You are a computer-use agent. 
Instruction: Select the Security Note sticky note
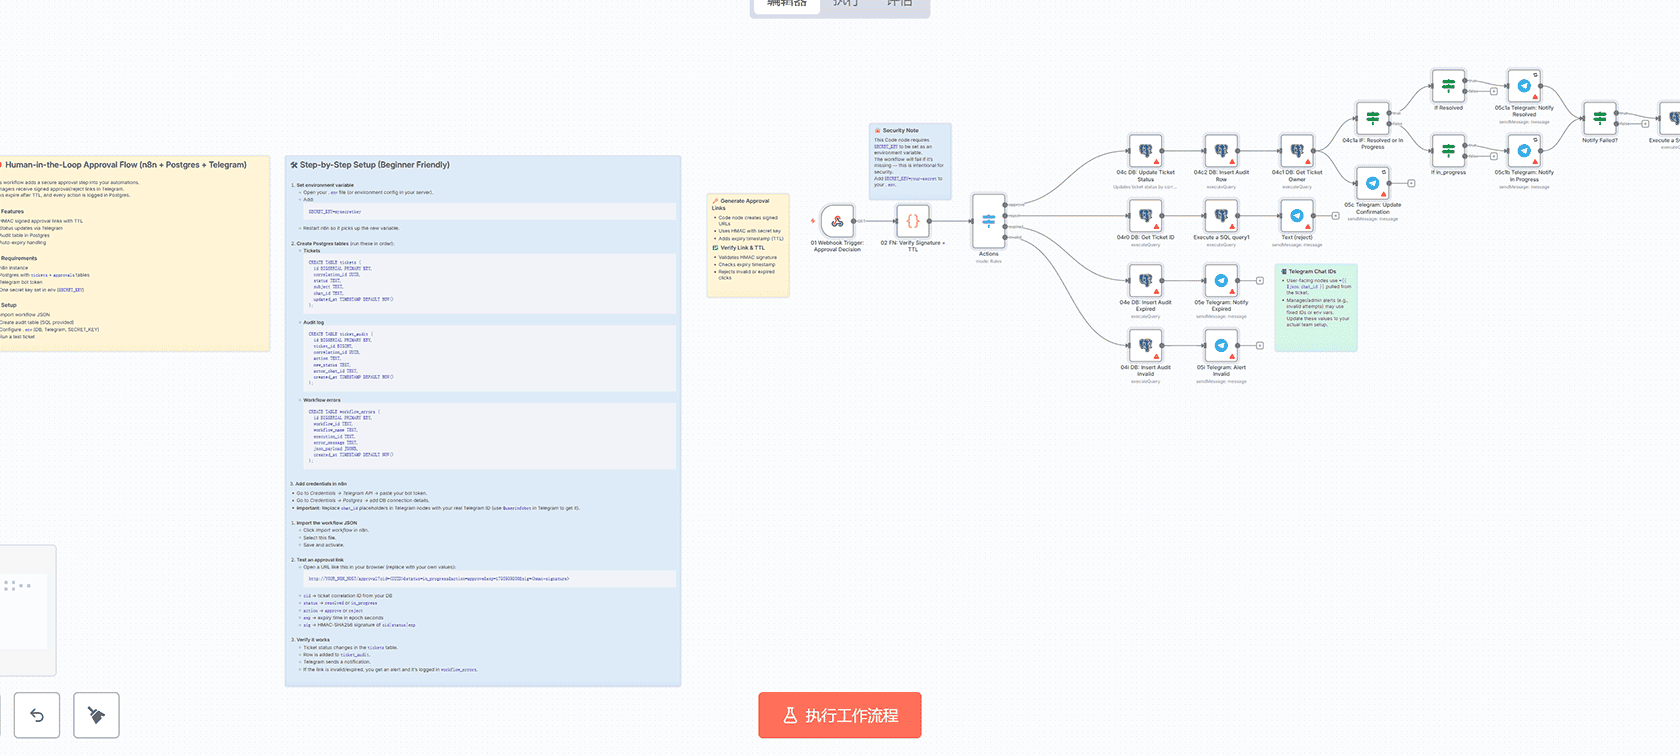[x=910, y=160]
